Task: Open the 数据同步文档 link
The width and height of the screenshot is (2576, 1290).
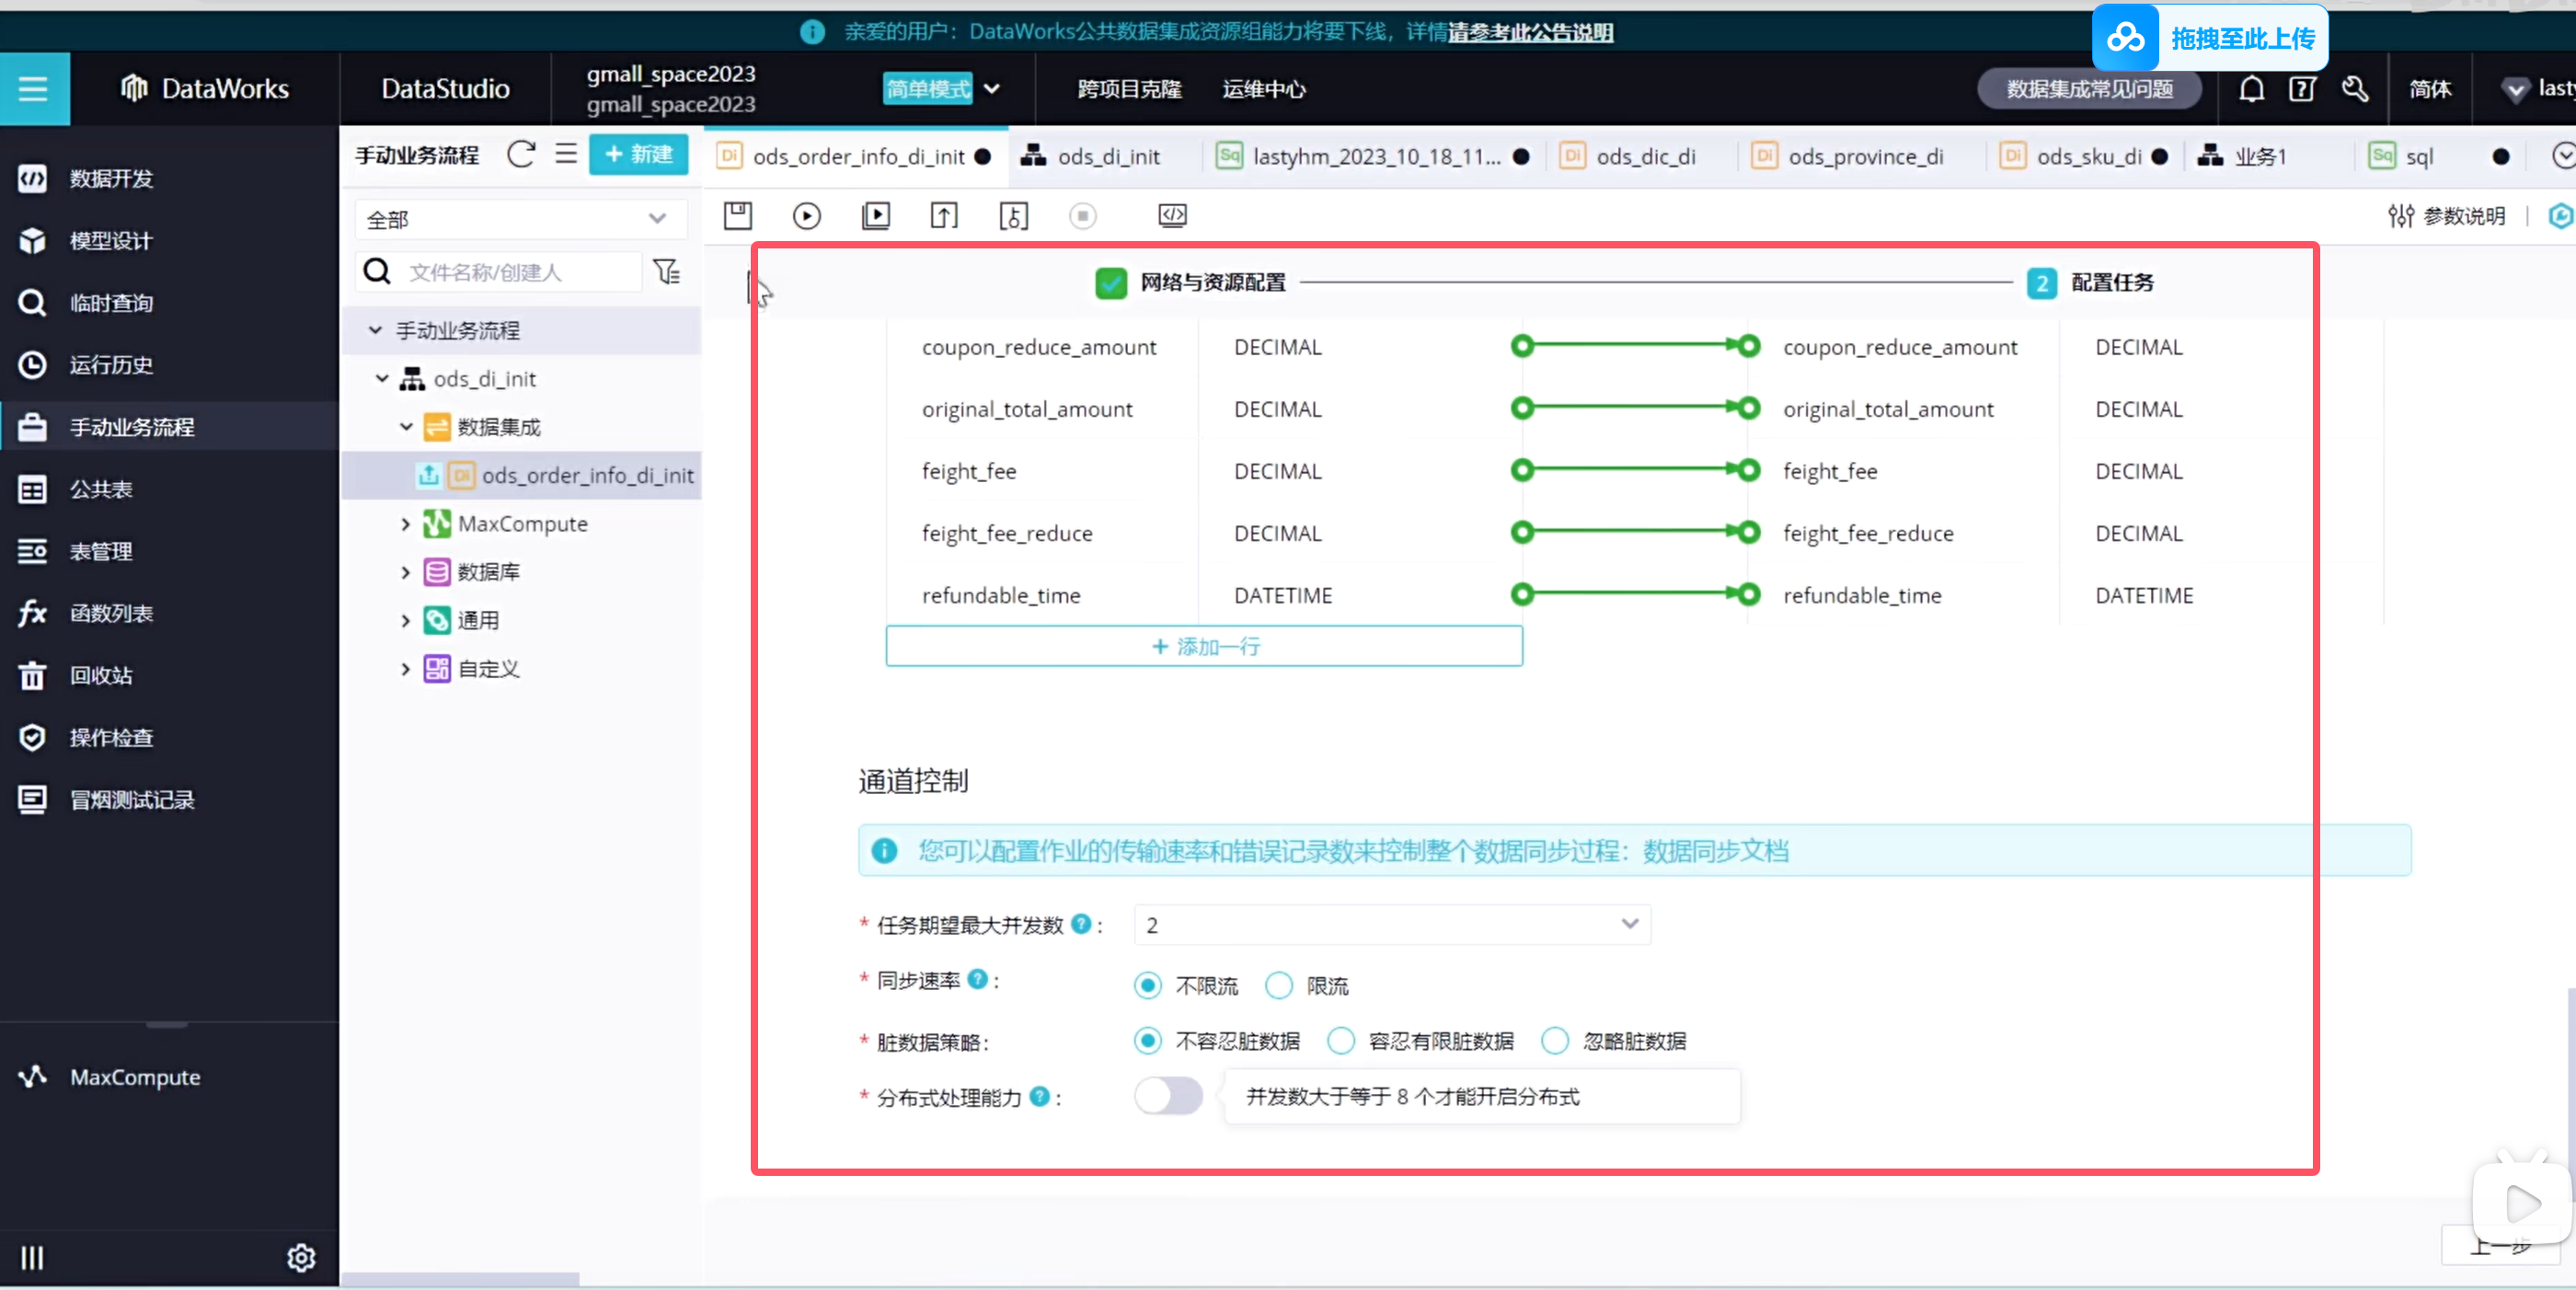Action: click(1715, 851)
